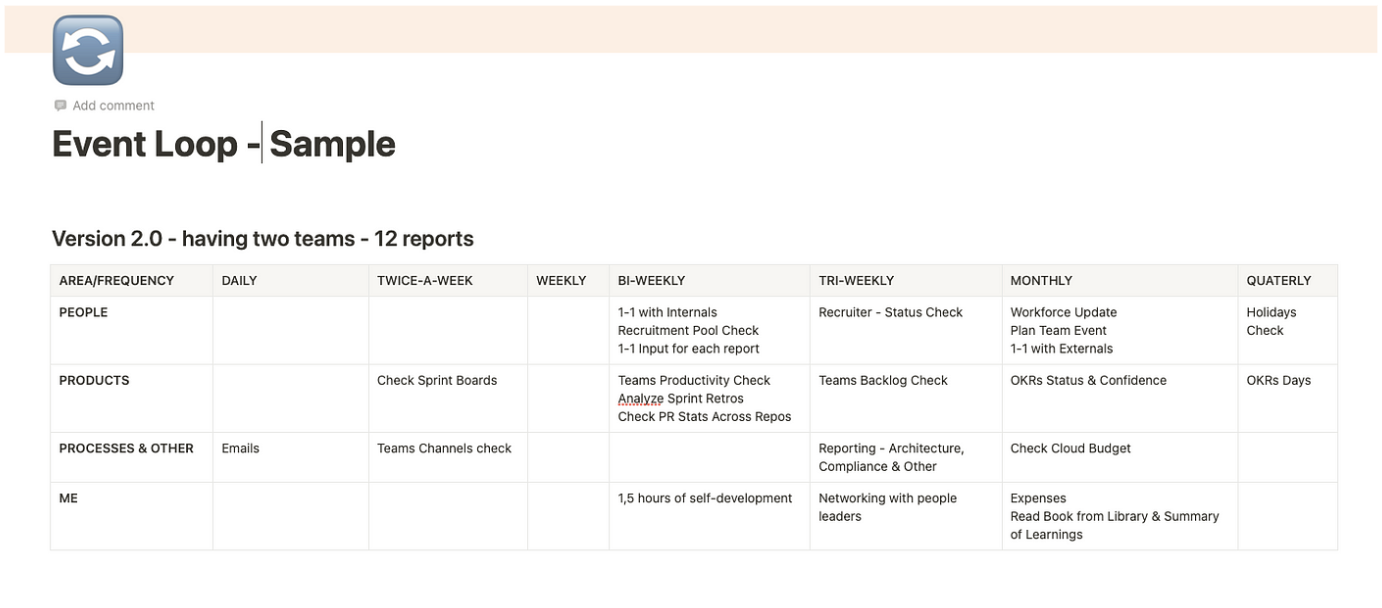Select the BI-WEEKLY column header
The image size is (1382, 608).
coord(652,281)
